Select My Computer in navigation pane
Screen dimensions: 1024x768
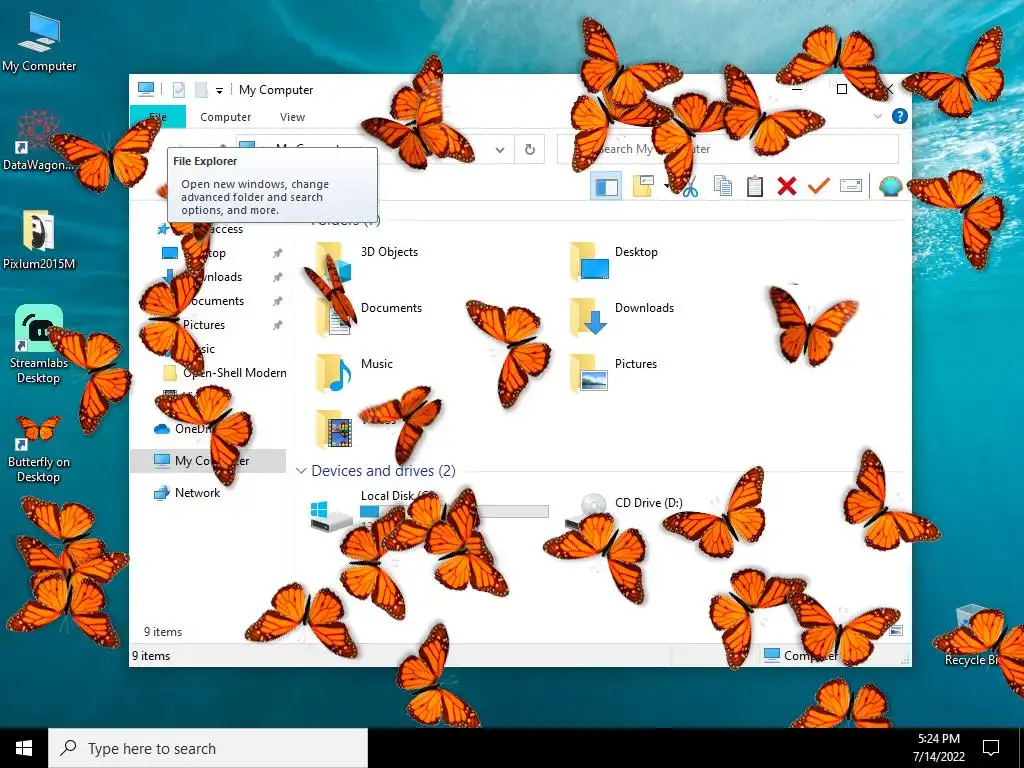click(x=208, y=461)
